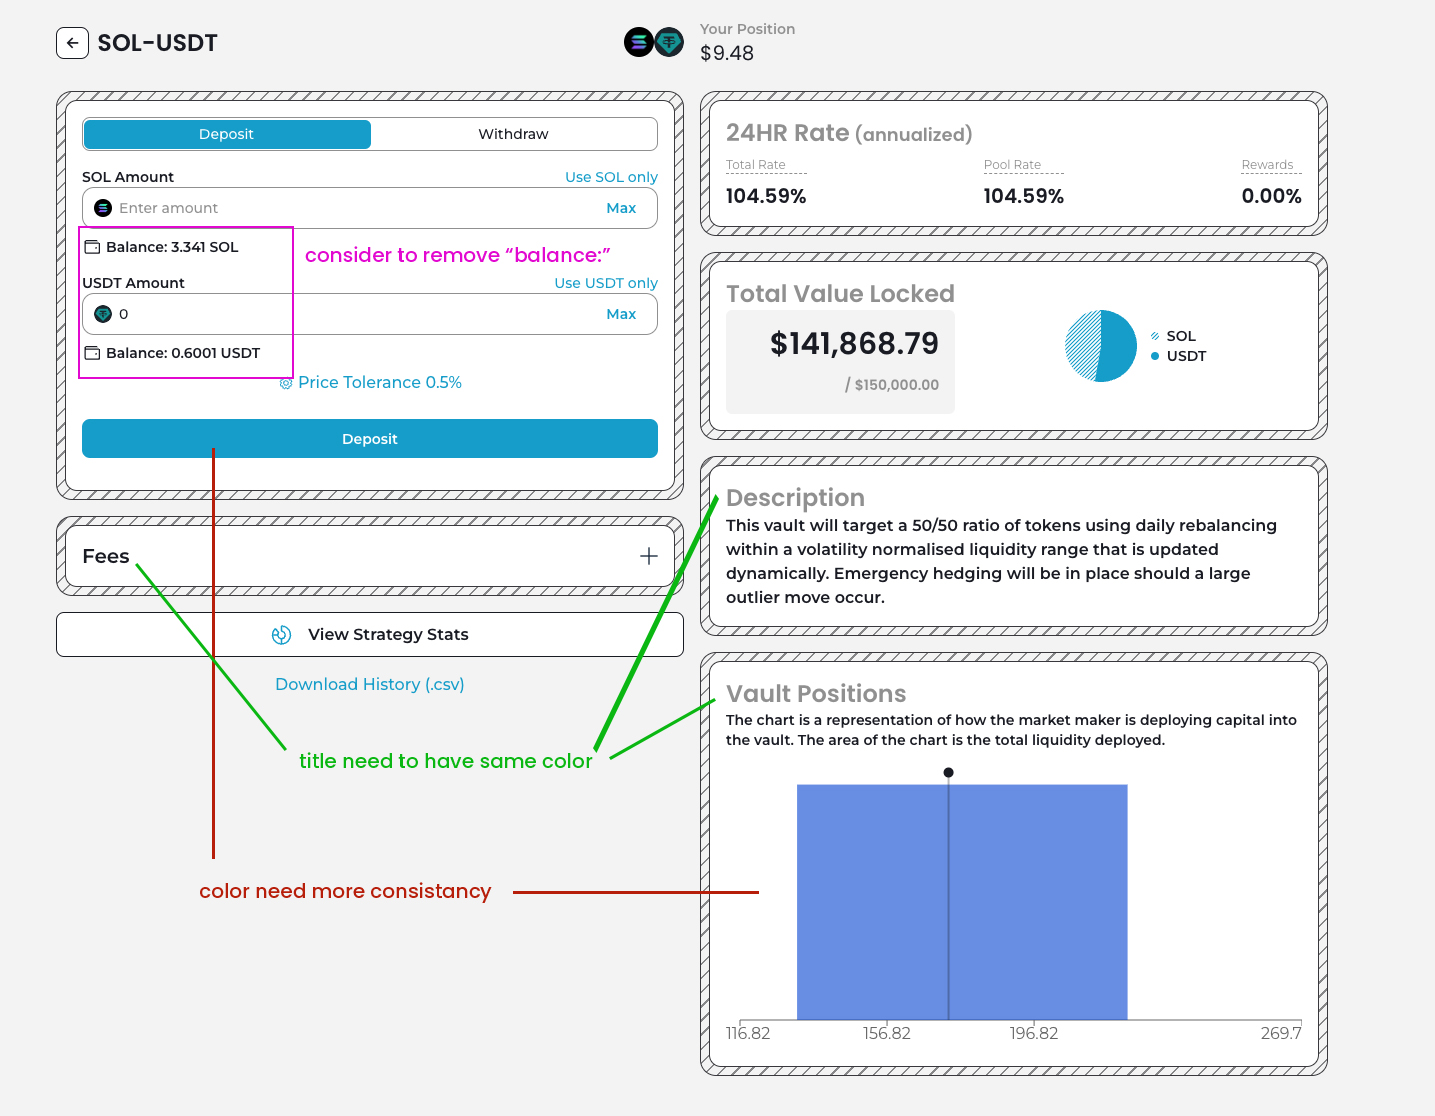Screen dimensions: 1435x1116
Task: Click the TVL pie chart
Action: click(1101, 346)
